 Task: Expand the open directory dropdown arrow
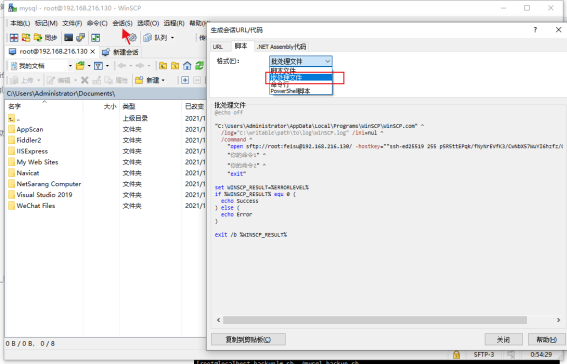89,66
